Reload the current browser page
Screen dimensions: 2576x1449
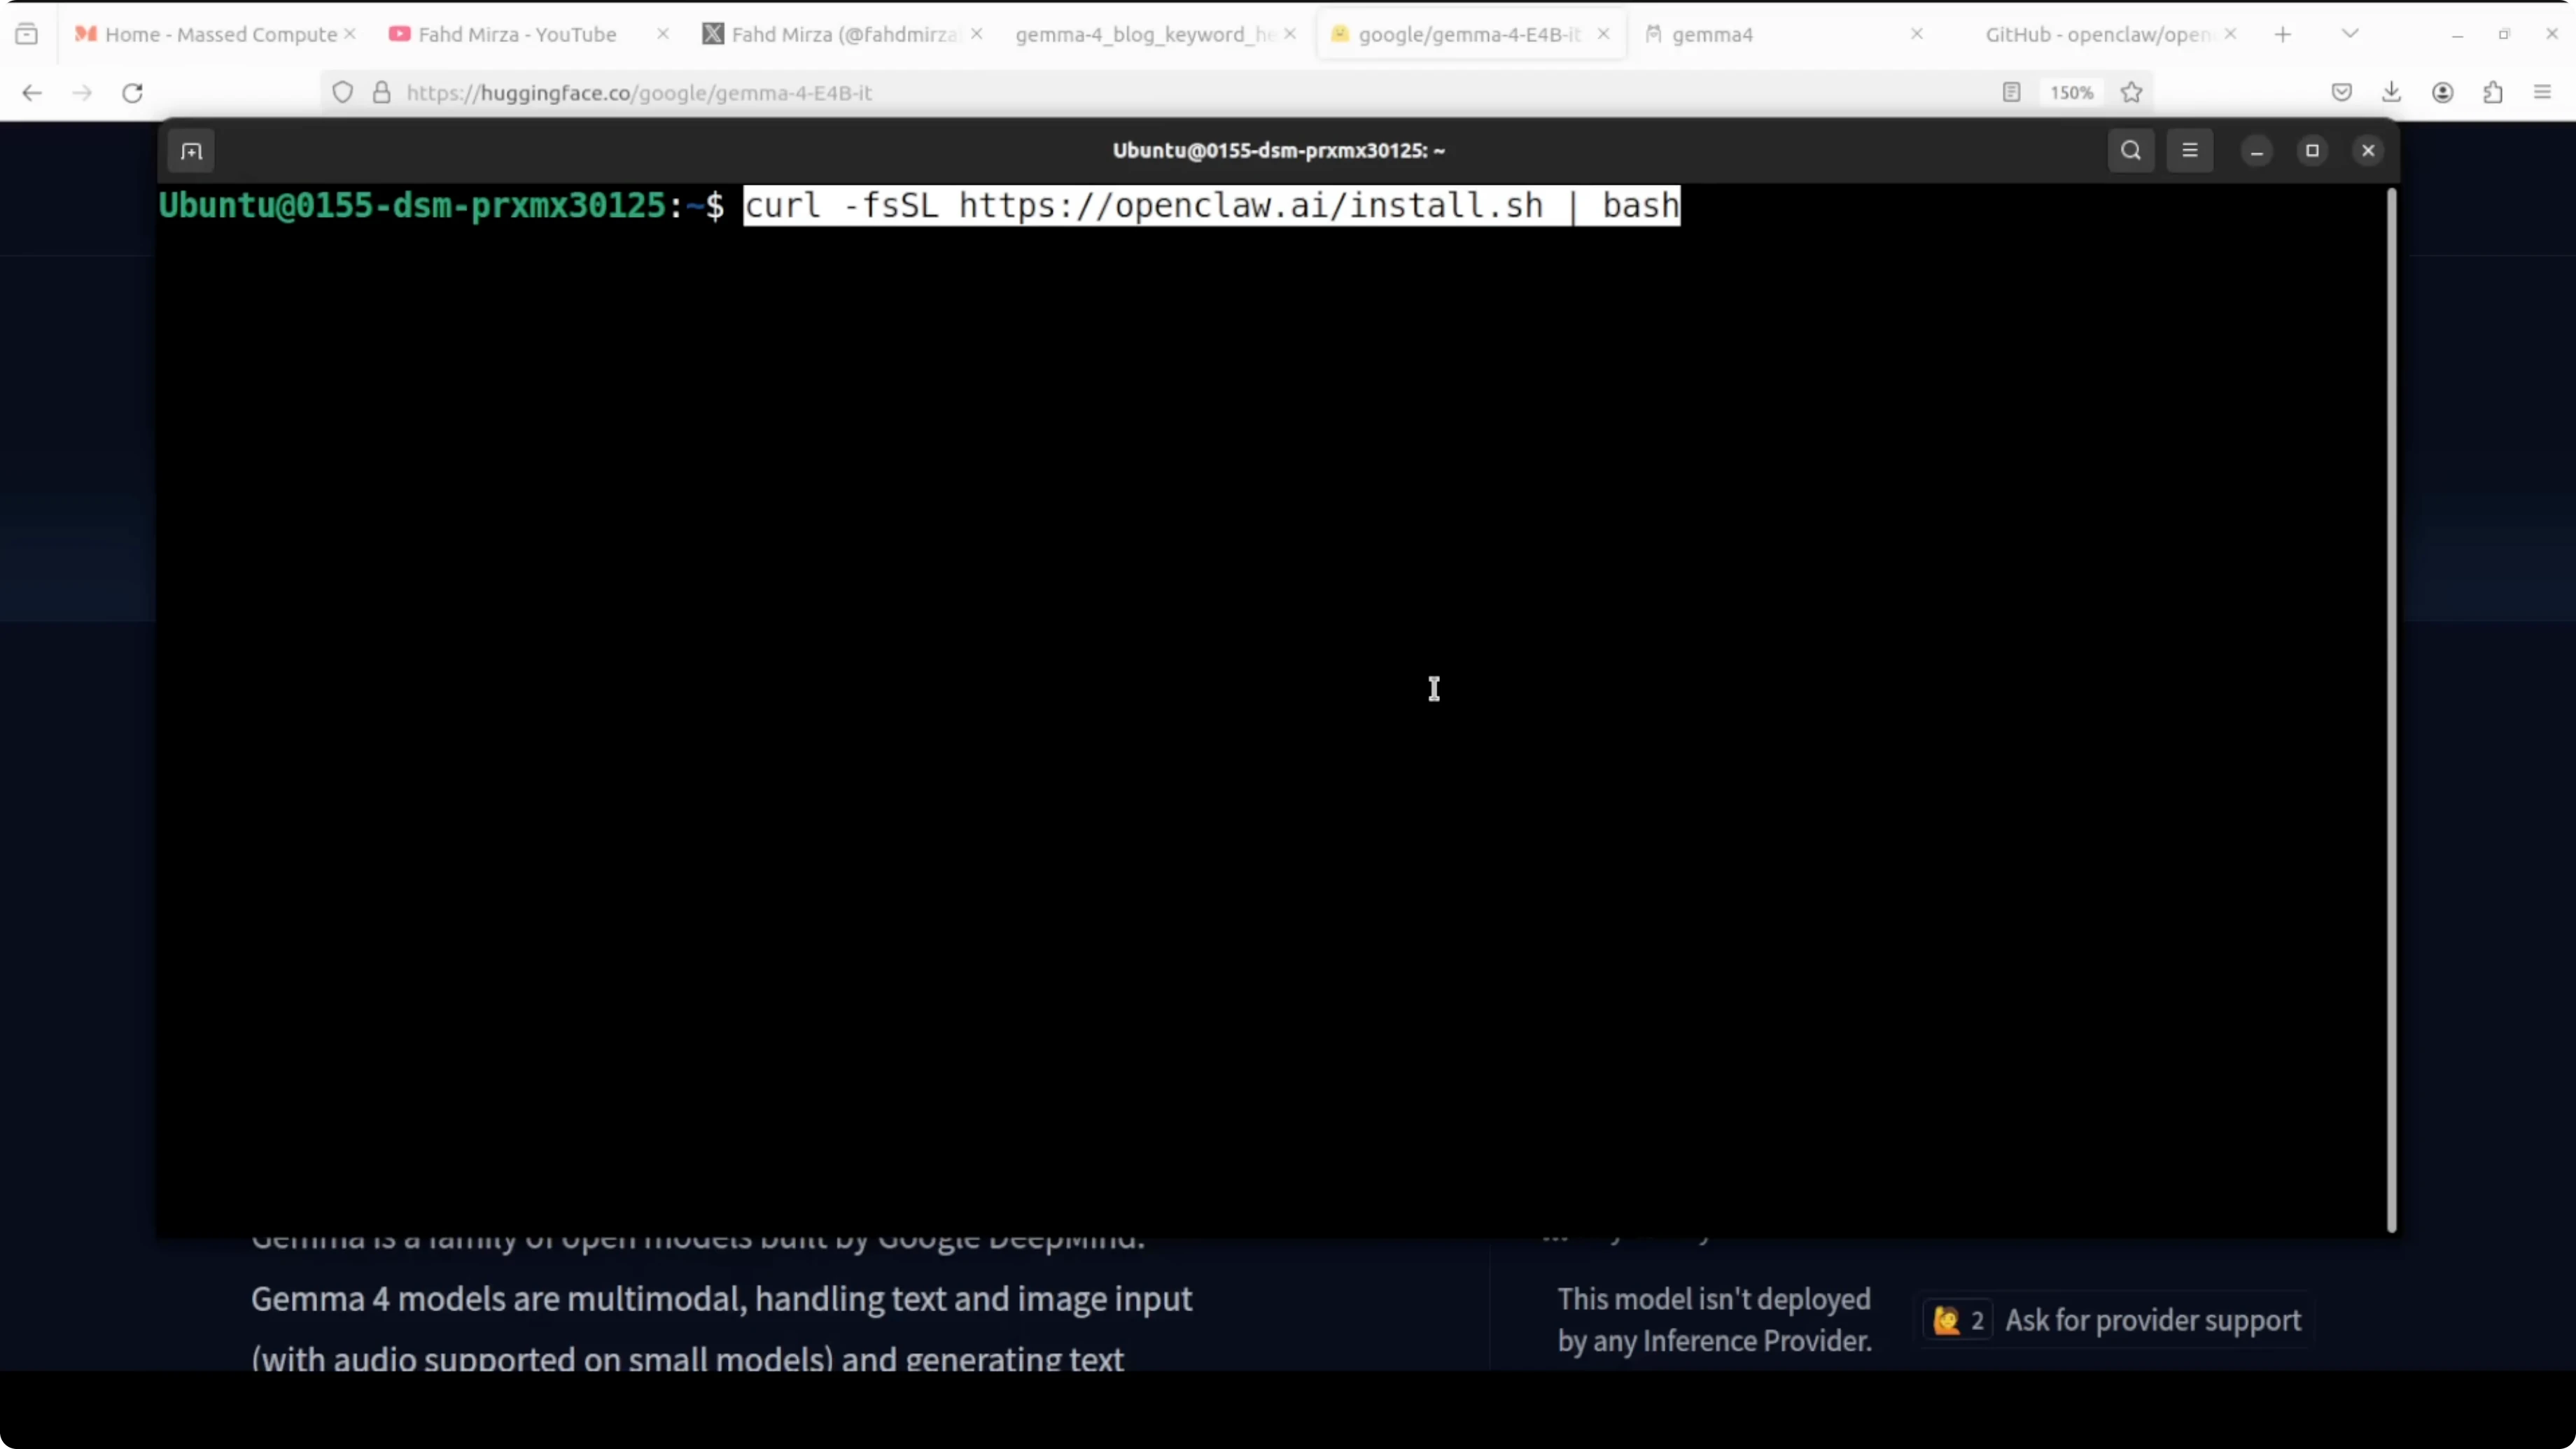point(132,93)
